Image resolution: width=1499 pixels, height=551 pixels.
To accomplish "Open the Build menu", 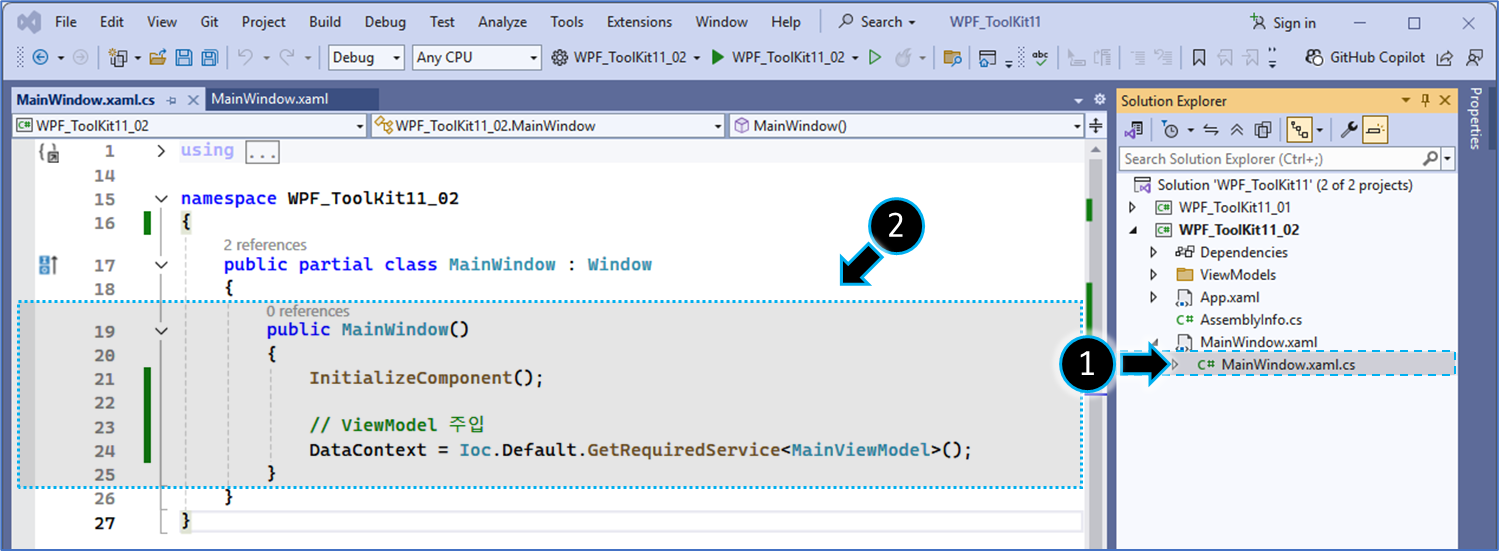I will coord(324,22).
